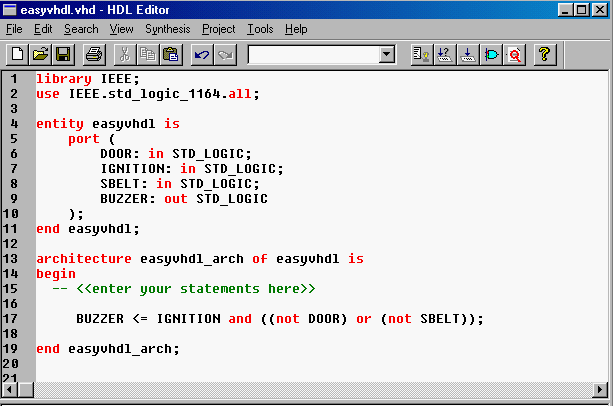
Task: Open the Project menu
Action: click(x=219, y=29)
